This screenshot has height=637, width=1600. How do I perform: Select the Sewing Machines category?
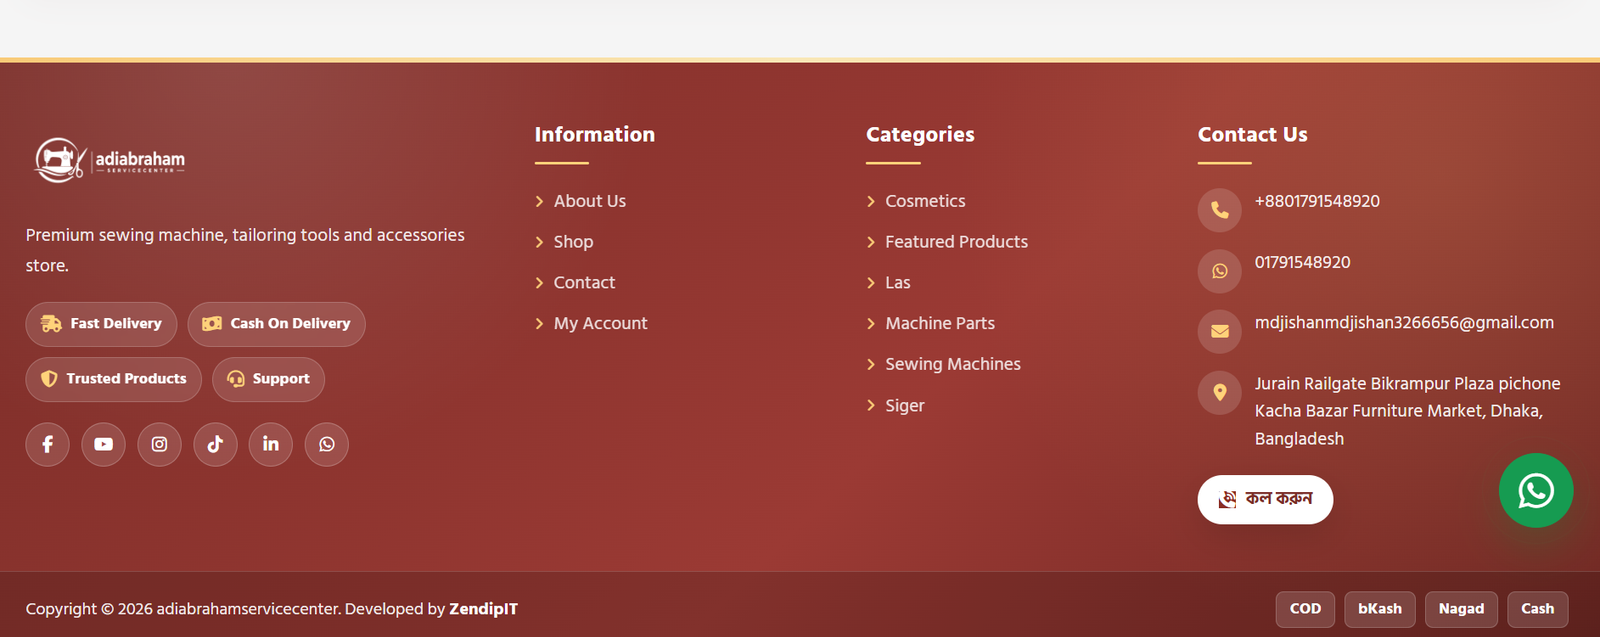(953, 364)
